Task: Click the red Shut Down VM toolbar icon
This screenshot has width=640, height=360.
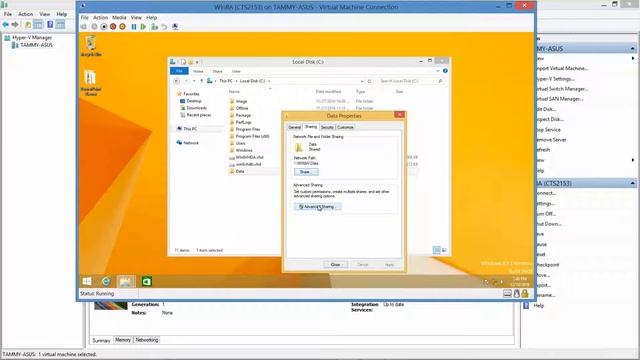Action: pos(113,27)
